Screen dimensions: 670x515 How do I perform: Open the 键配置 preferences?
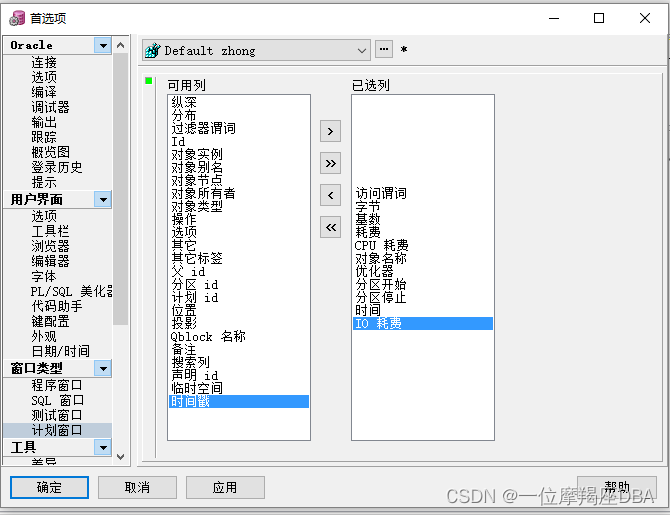point(50,321)
